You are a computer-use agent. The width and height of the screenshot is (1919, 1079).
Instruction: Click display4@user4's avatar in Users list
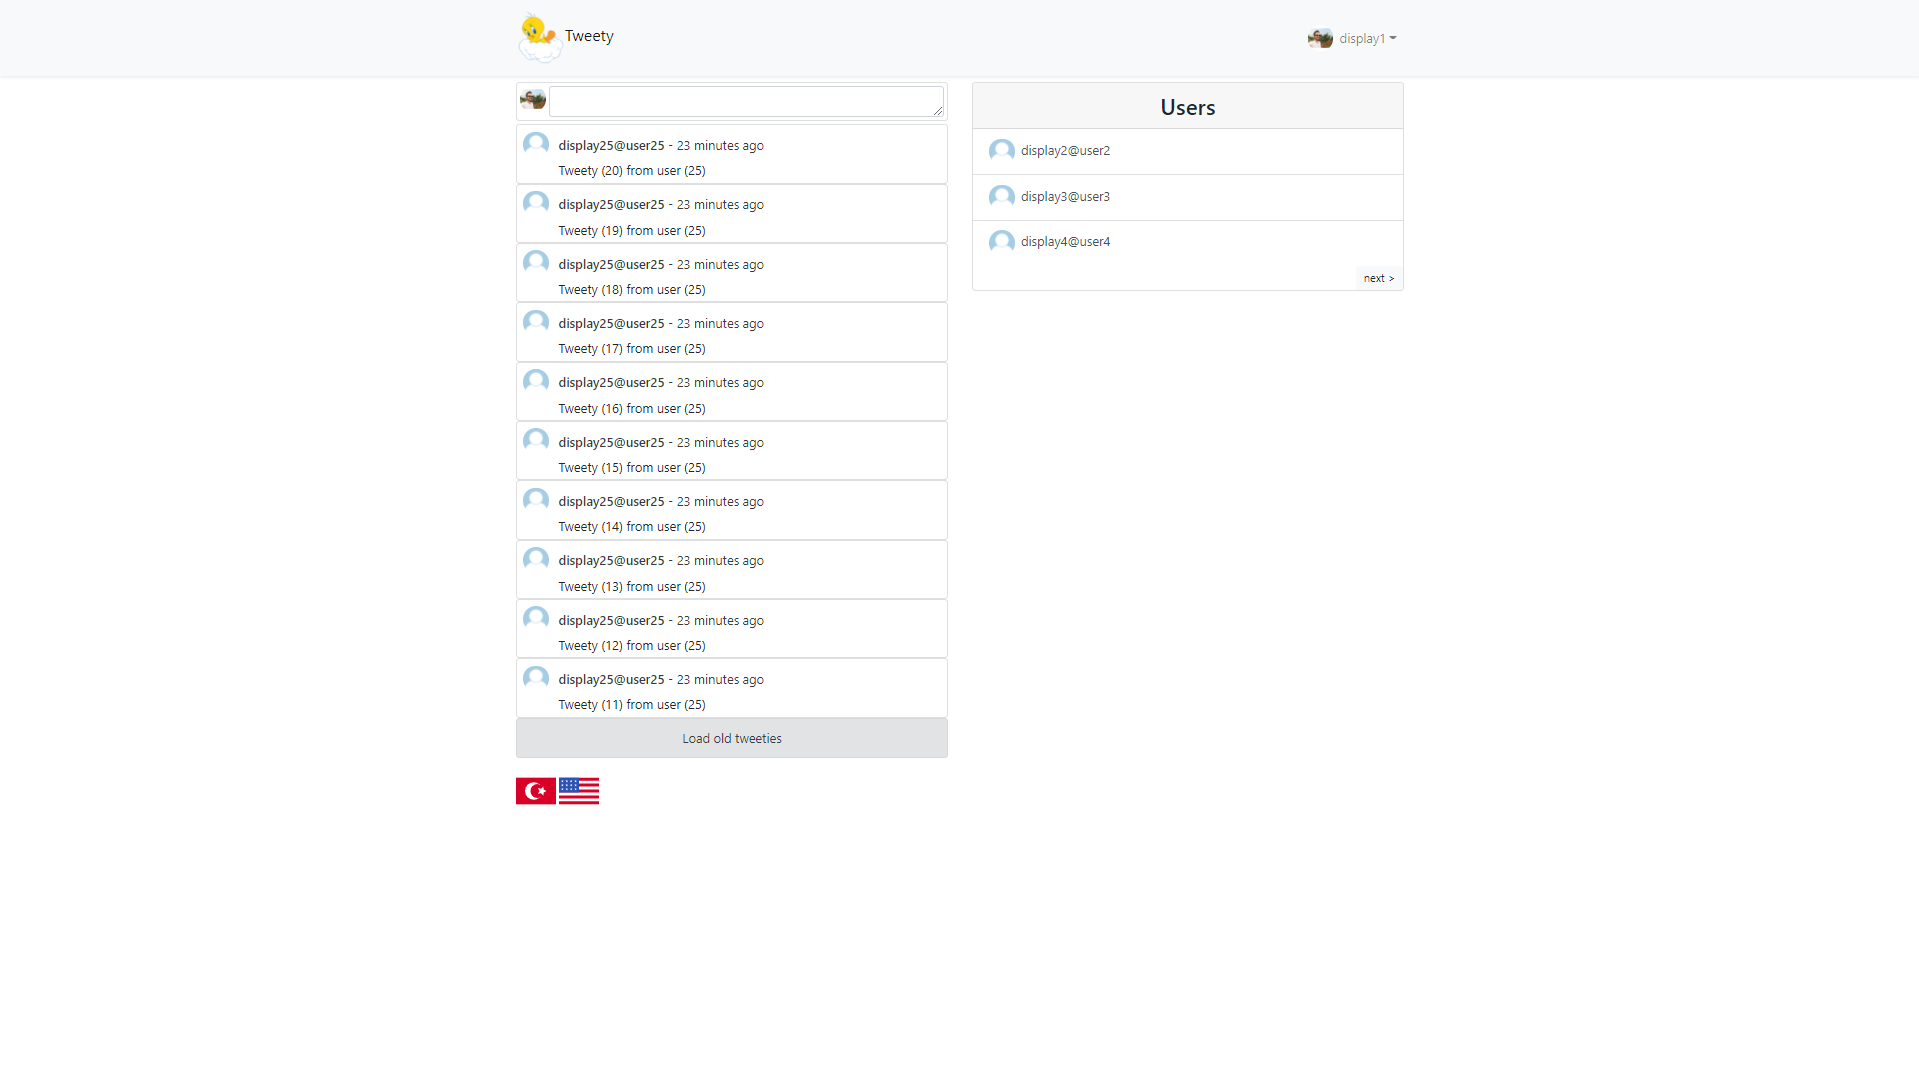click(x=1001, y=242)
